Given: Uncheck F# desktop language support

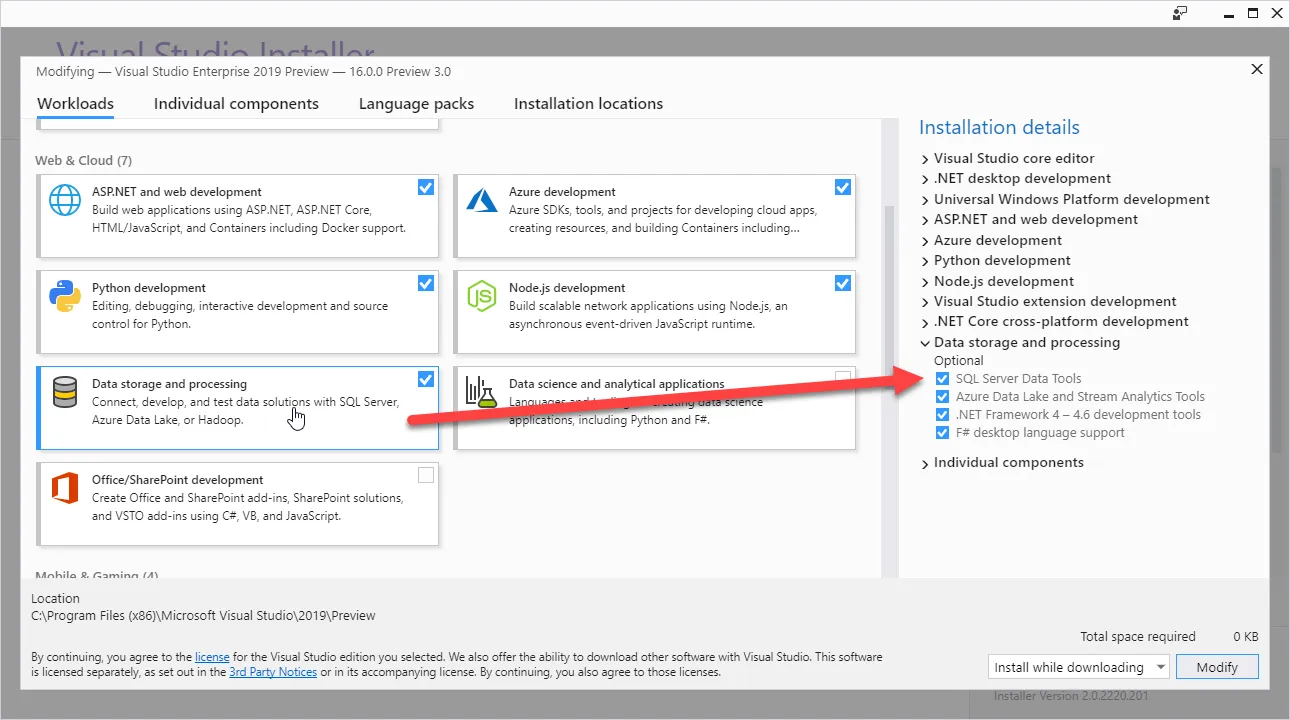Looking at the screenshot, I should coord(942,433).
